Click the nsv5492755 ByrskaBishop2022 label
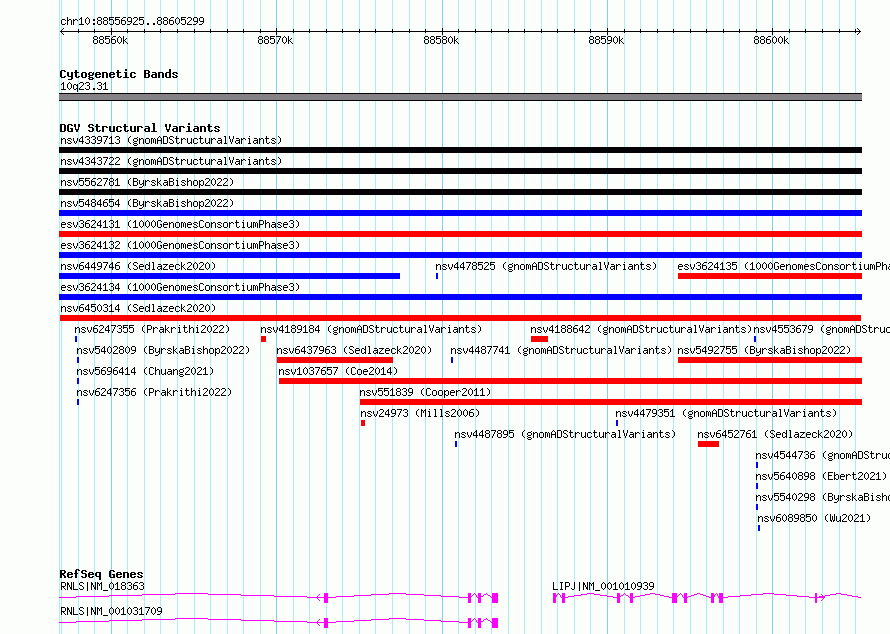Screen dimensions: 890x634 (x=764, y=350)
